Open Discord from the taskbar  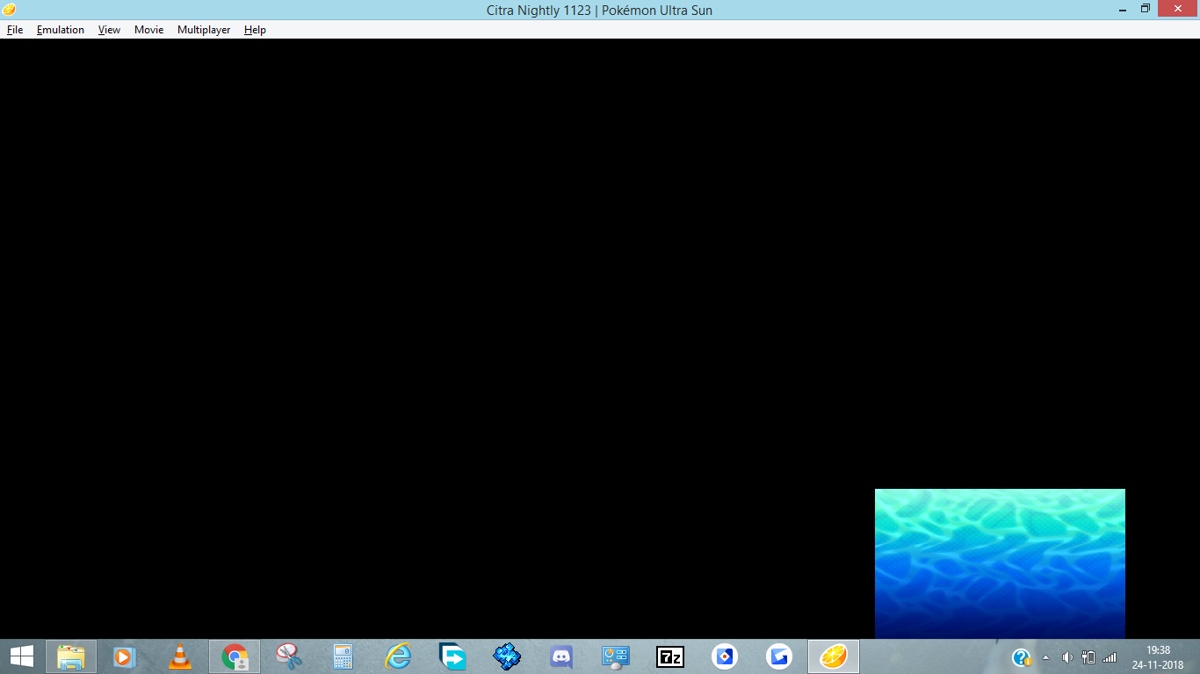[561, 657]
